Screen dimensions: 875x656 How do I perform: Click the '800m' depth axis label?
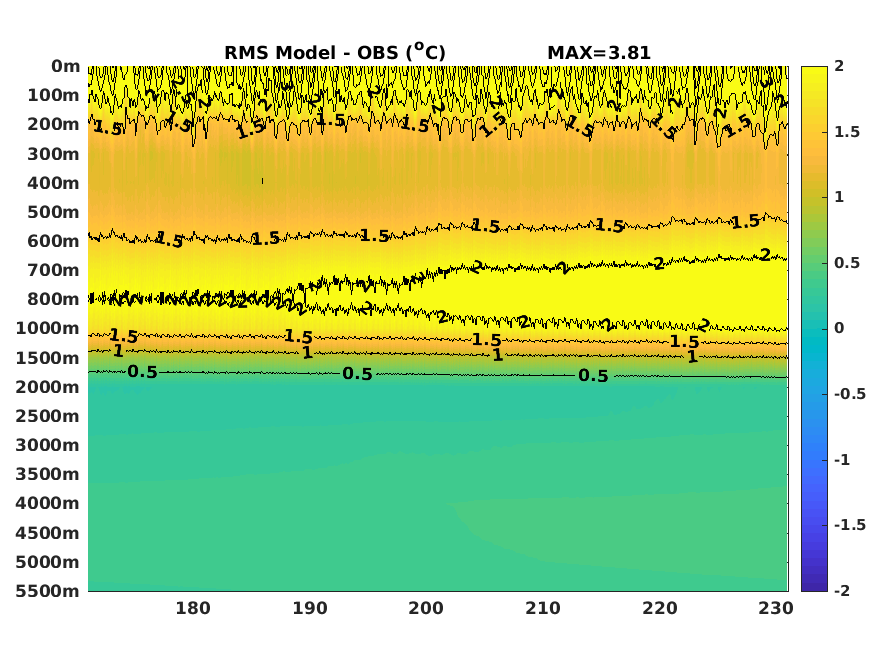pyautogui.click(x=54, y=299)
